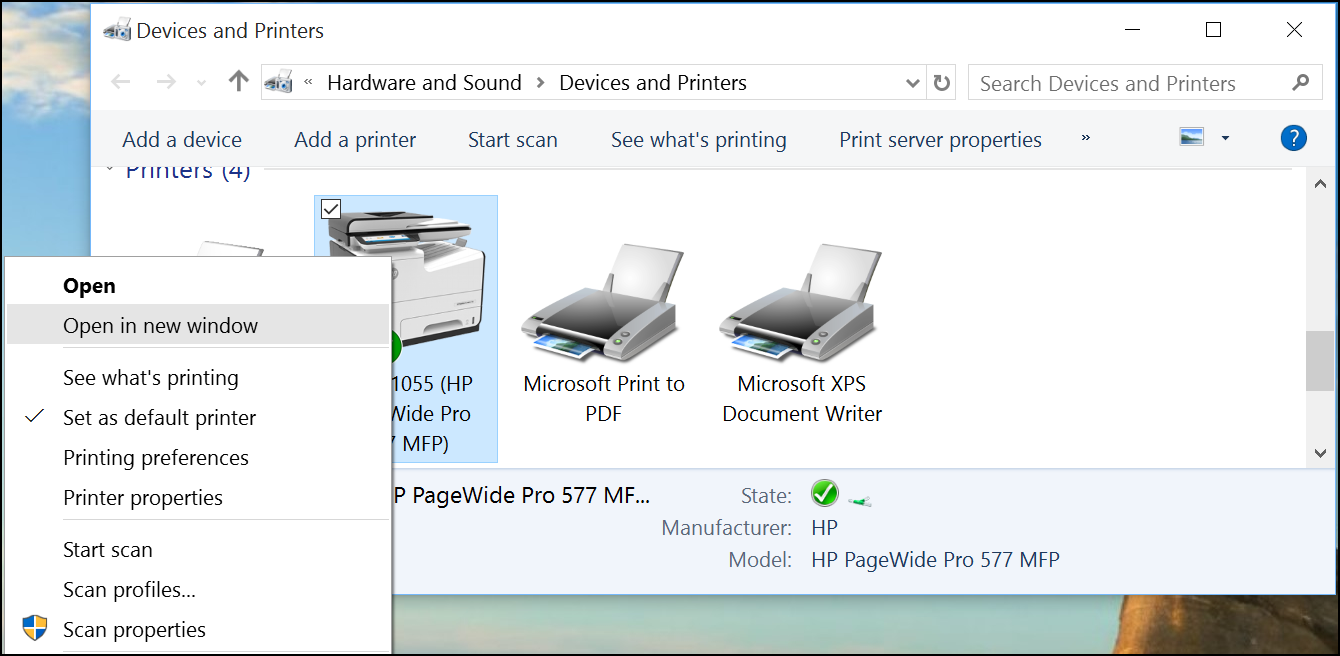Open the view options dropdown arrow
The width and height of the screenshot is (1340, 656).
click(x=1225, y=138)
